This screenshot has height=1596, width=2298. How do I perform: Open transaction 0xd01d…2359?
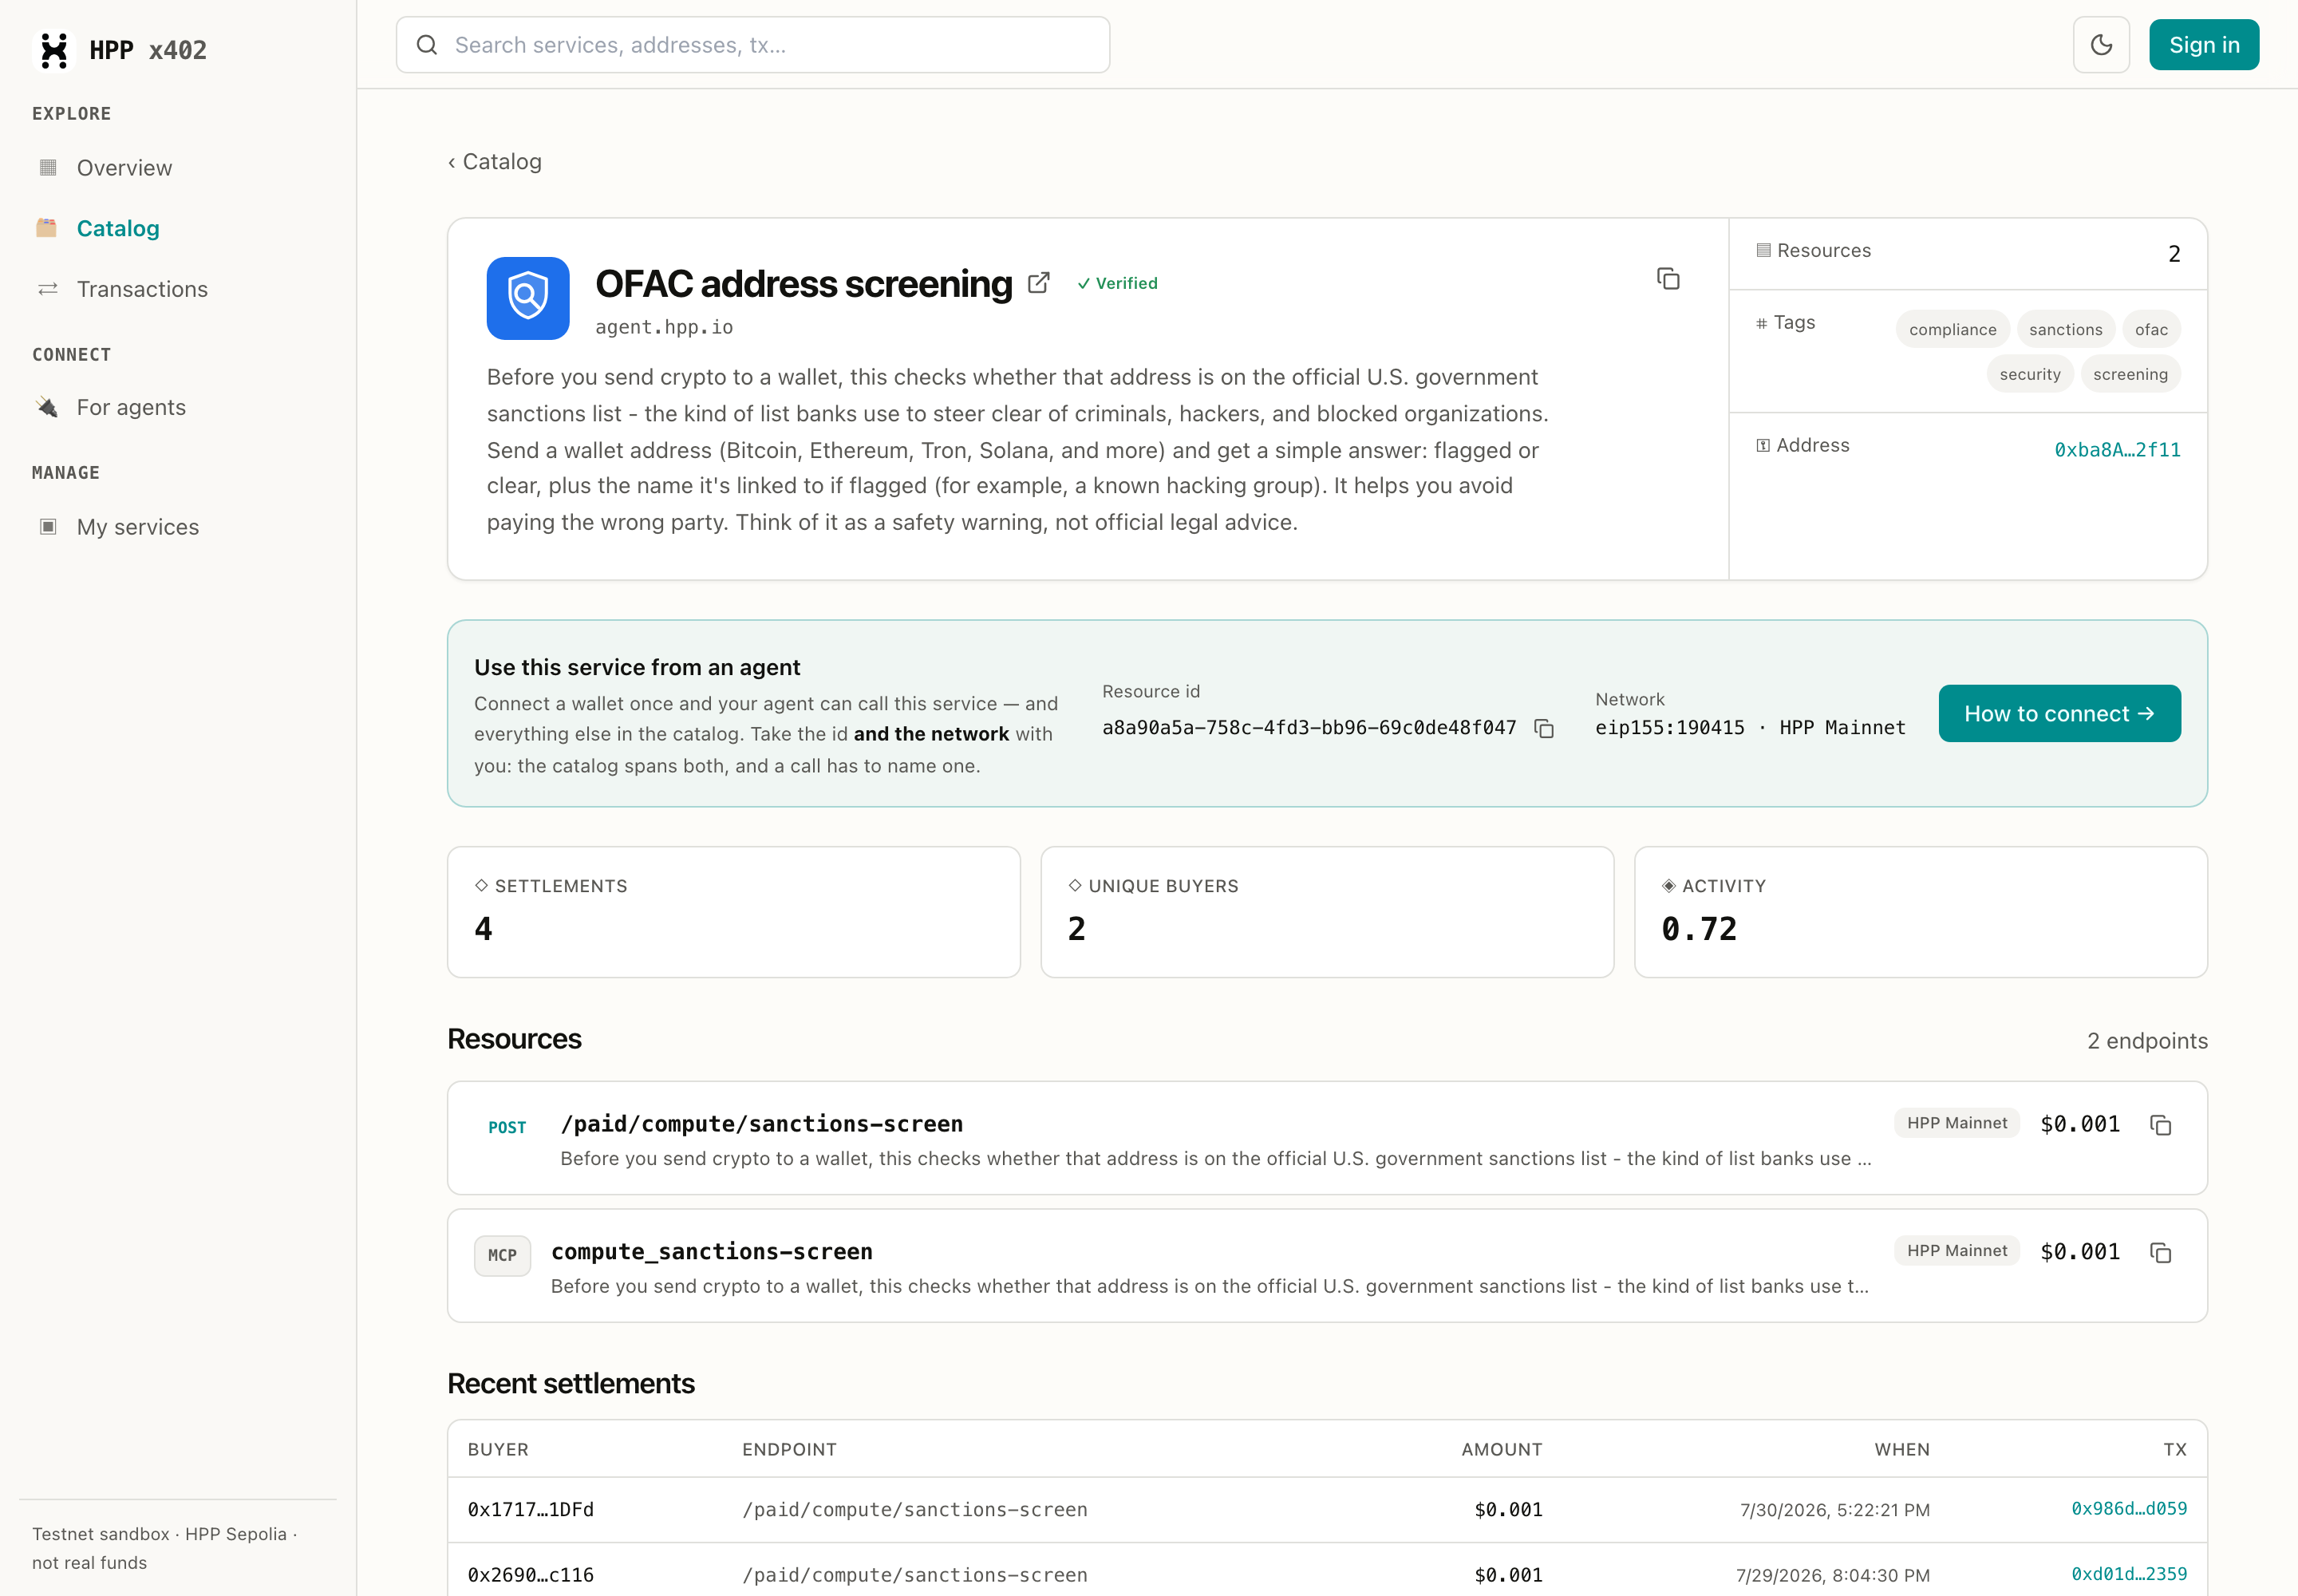pos(2129,1574)
